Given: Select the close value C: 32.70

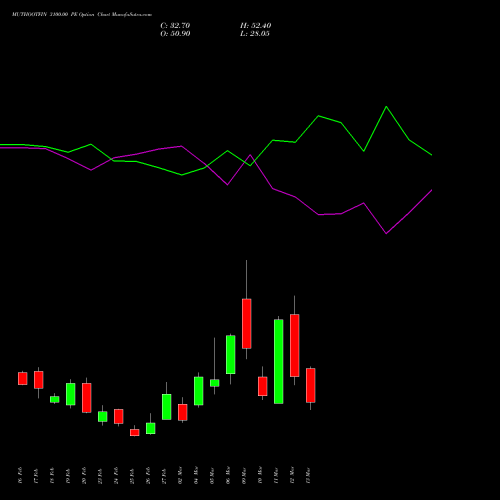Looking at the screenshot, I should tap(175, 26).
